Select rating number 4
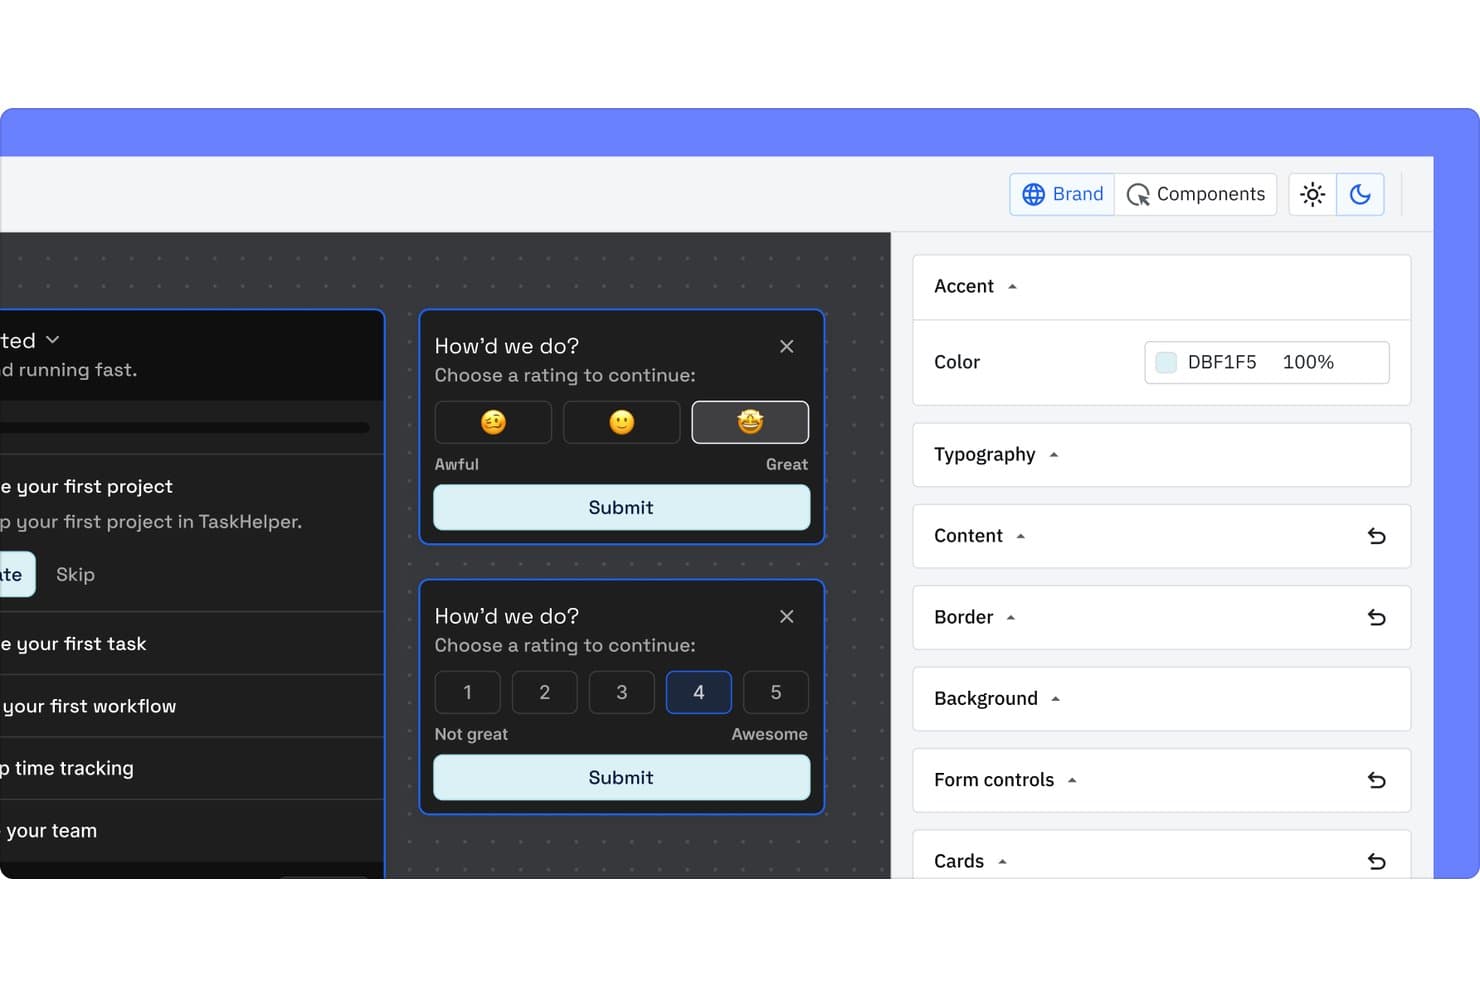The image size is (1480, 987). (699, 692)
